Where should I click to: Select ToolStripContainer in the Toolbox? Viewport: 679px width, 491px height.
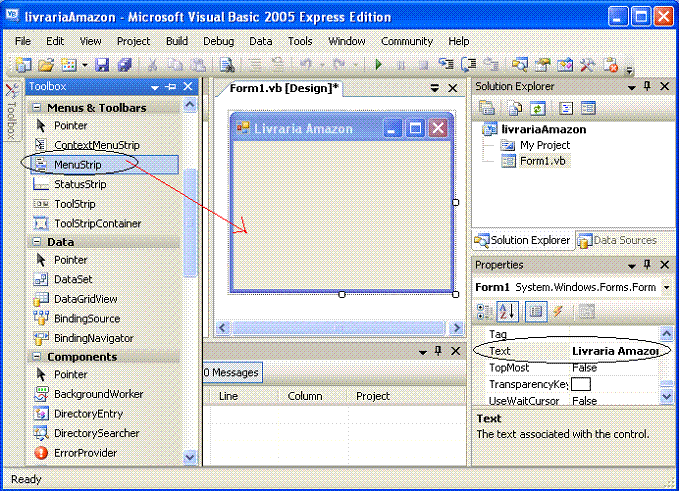pos(104,223)
